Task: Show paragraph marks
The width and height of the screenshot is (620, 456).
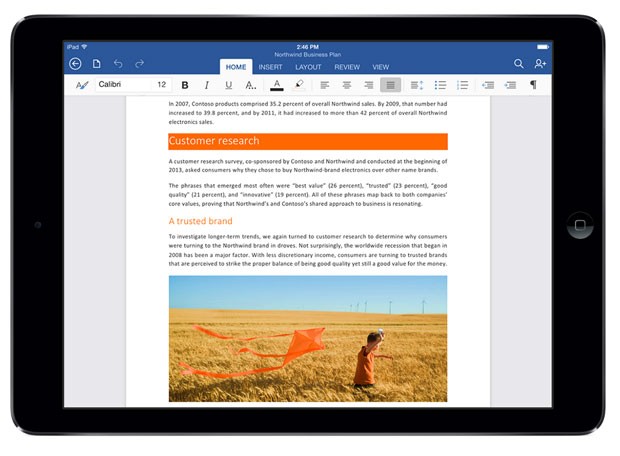Action: tap(533, 85)
